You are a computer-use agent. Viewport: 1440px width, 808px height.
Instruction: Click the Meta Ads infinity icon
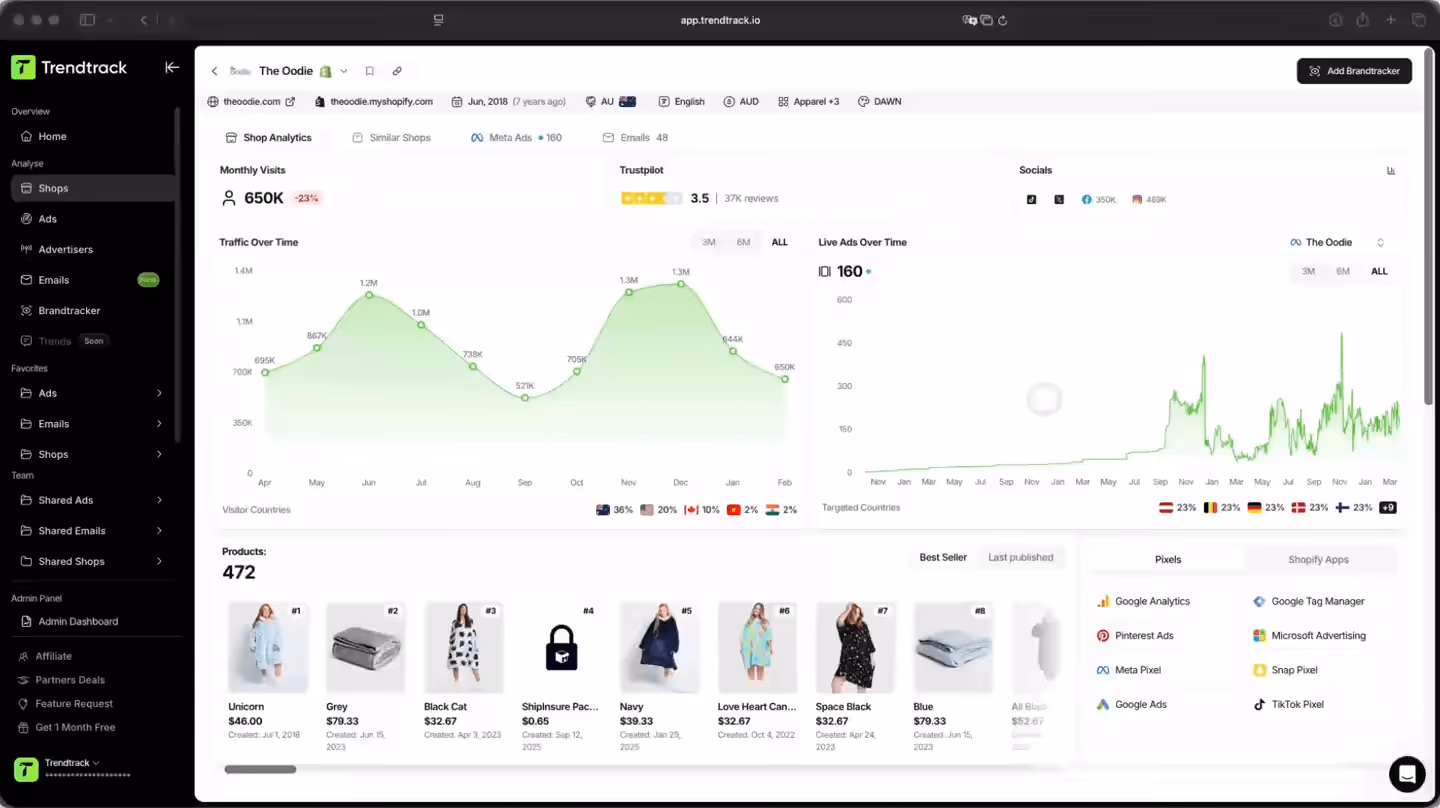477,137
